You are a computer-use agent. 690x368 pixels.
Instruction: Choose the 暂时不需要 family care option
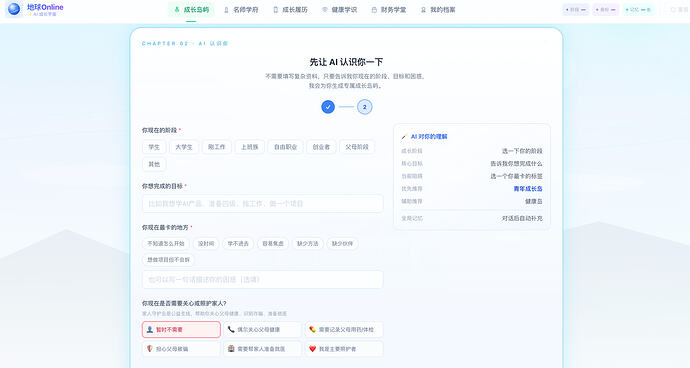point(181,330)
